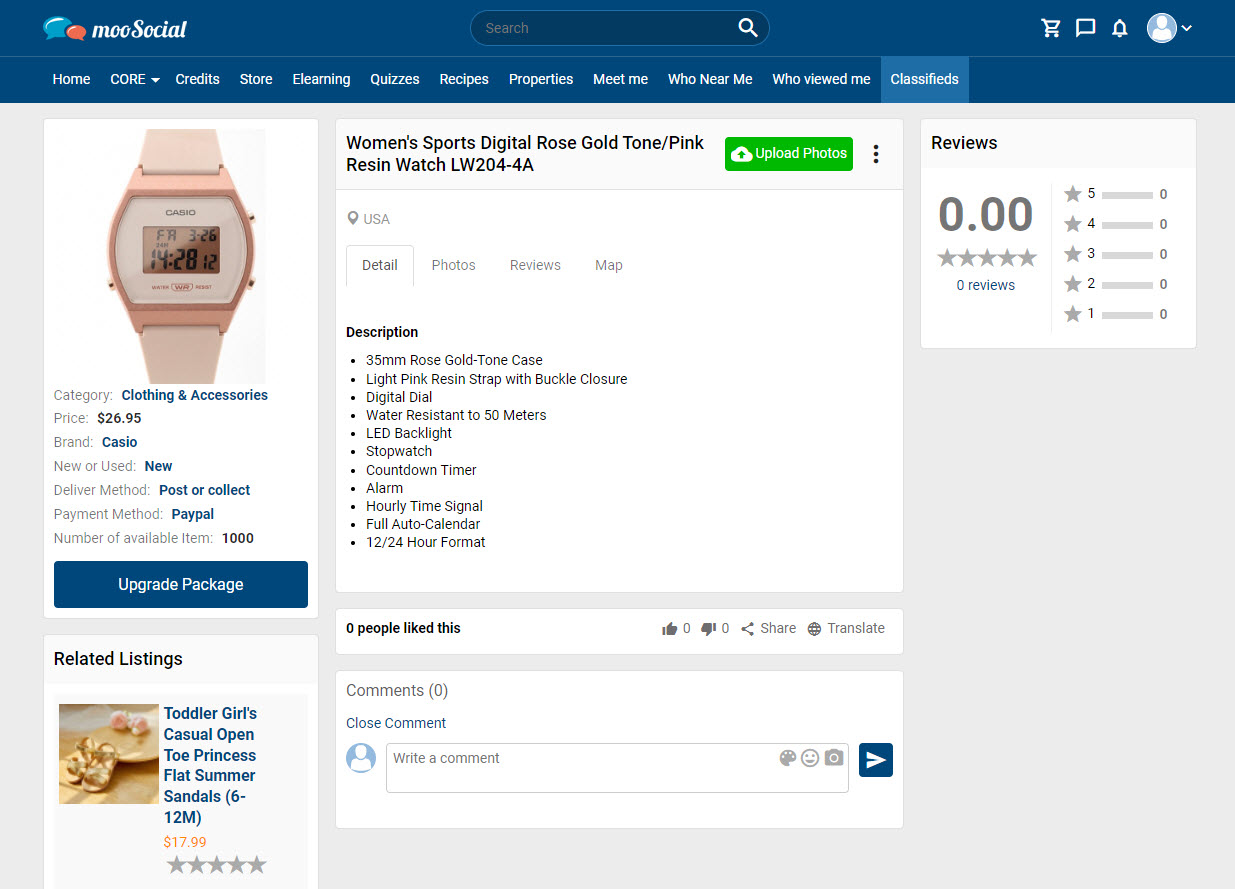Click the sandals listing star rating
1235x889 pixels.
(217, 865)
